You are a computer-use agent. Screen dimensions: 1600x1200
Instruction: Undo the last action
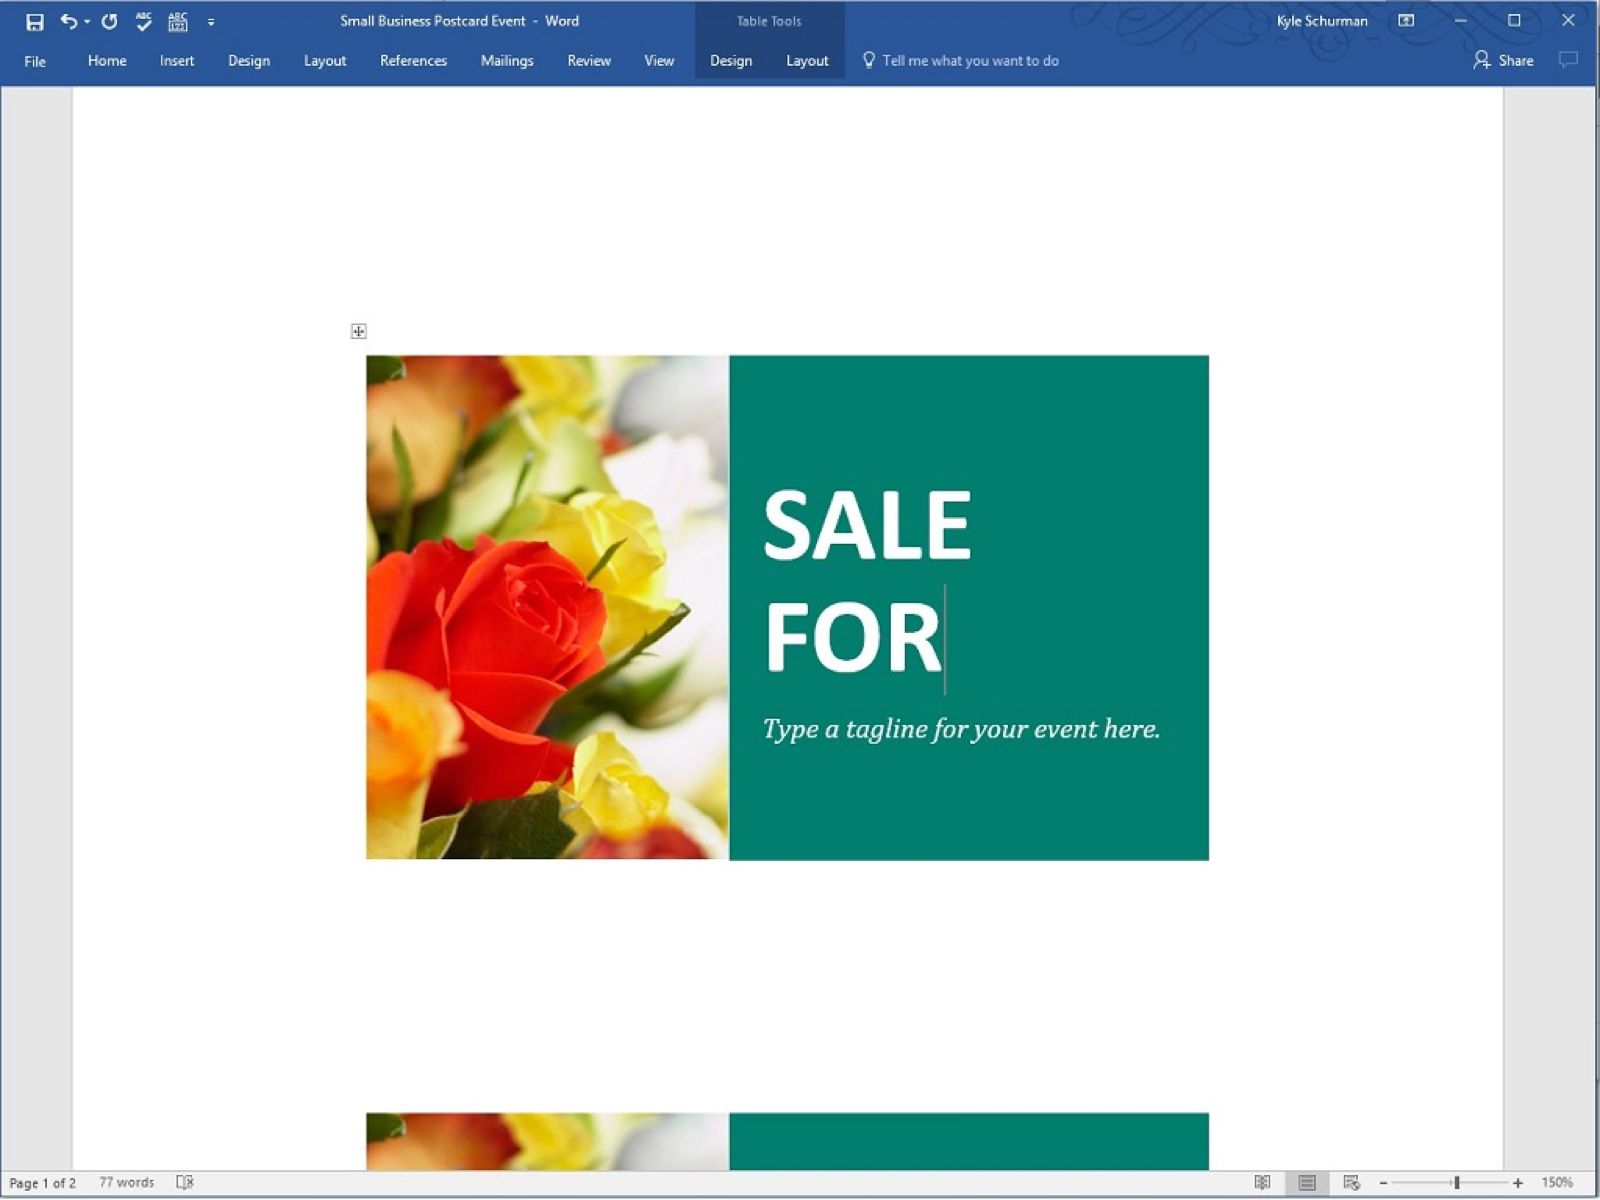pos(68,21)
